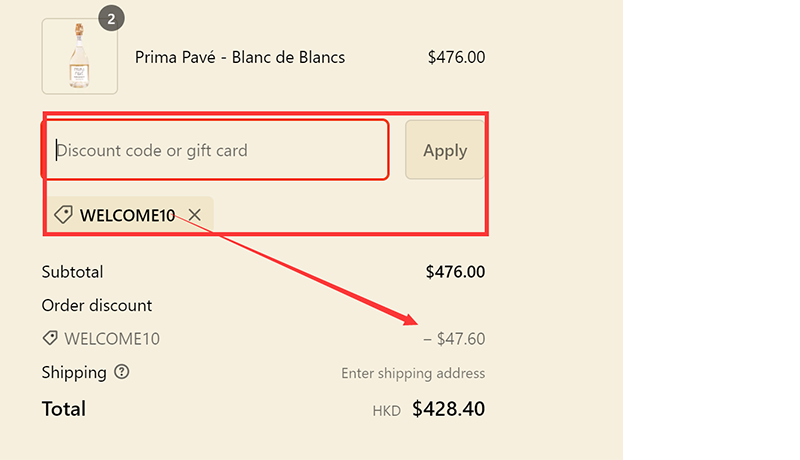800x460 pixels.
Task: Focus the discount code or gift card field
Action: click(215, 150)
